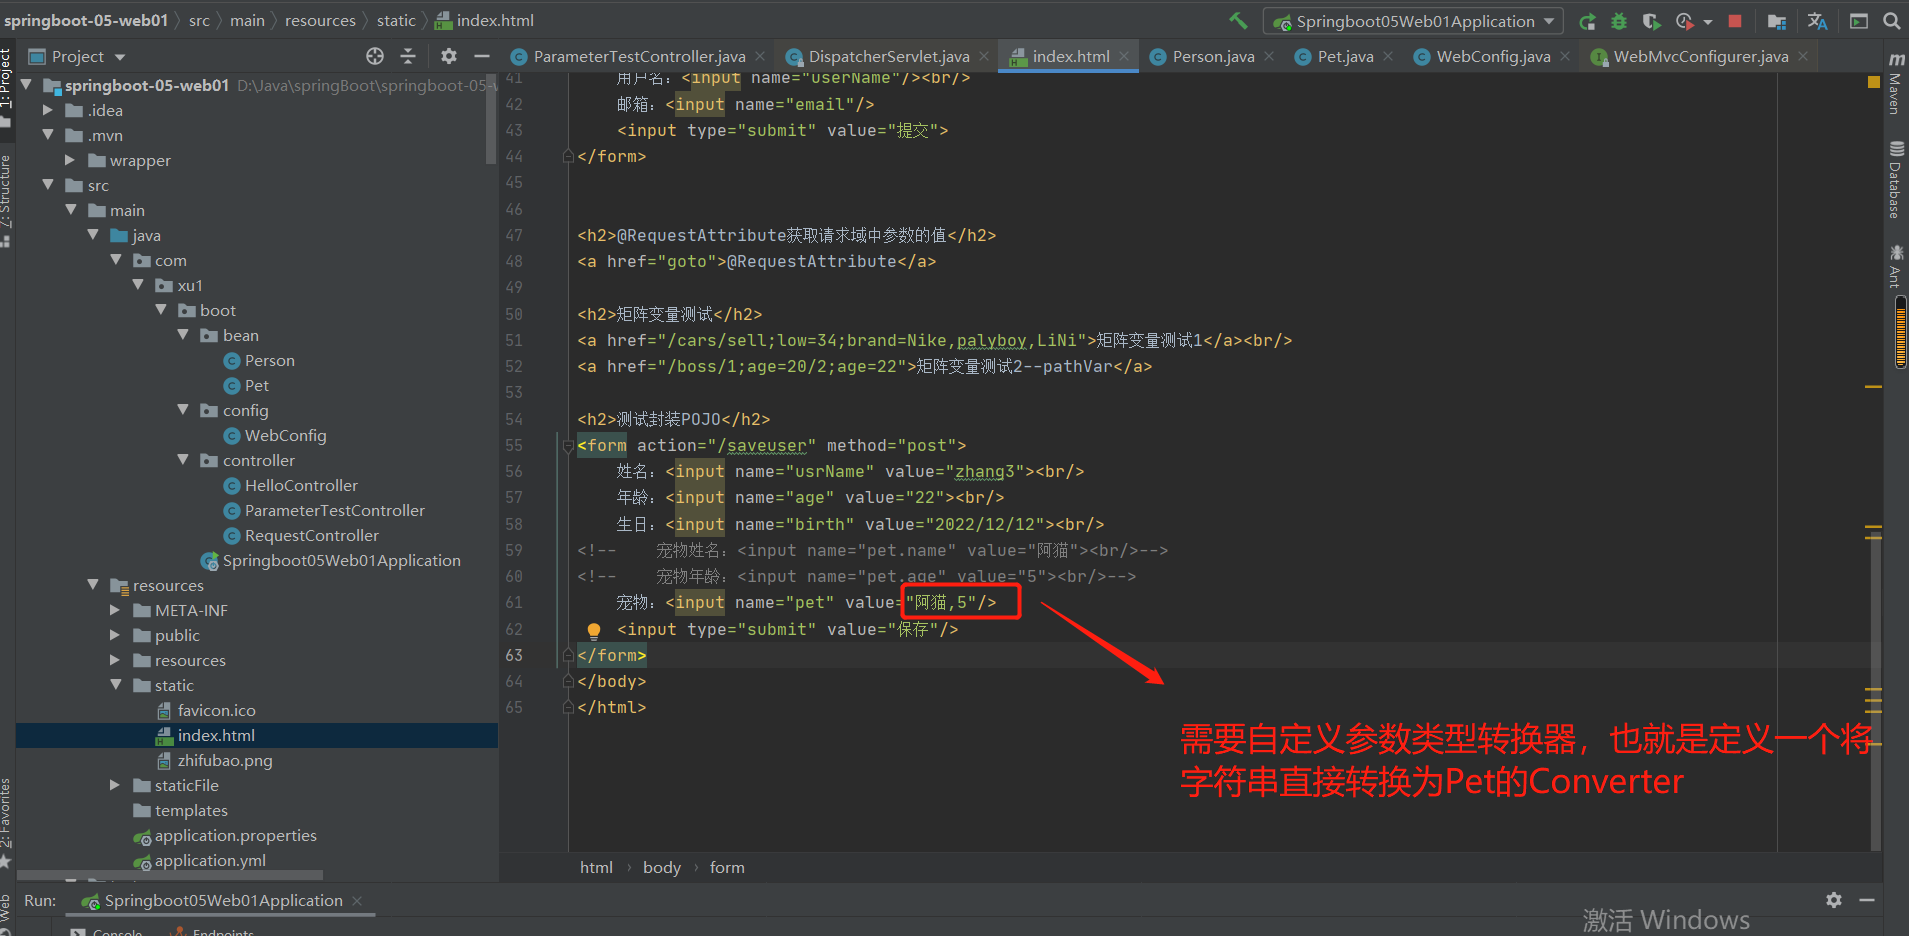This screenshot has width=1909, height=936.
Task: Switch to WebConfig.java tab
Action: pyautogui.click(x=1492, y=56)
